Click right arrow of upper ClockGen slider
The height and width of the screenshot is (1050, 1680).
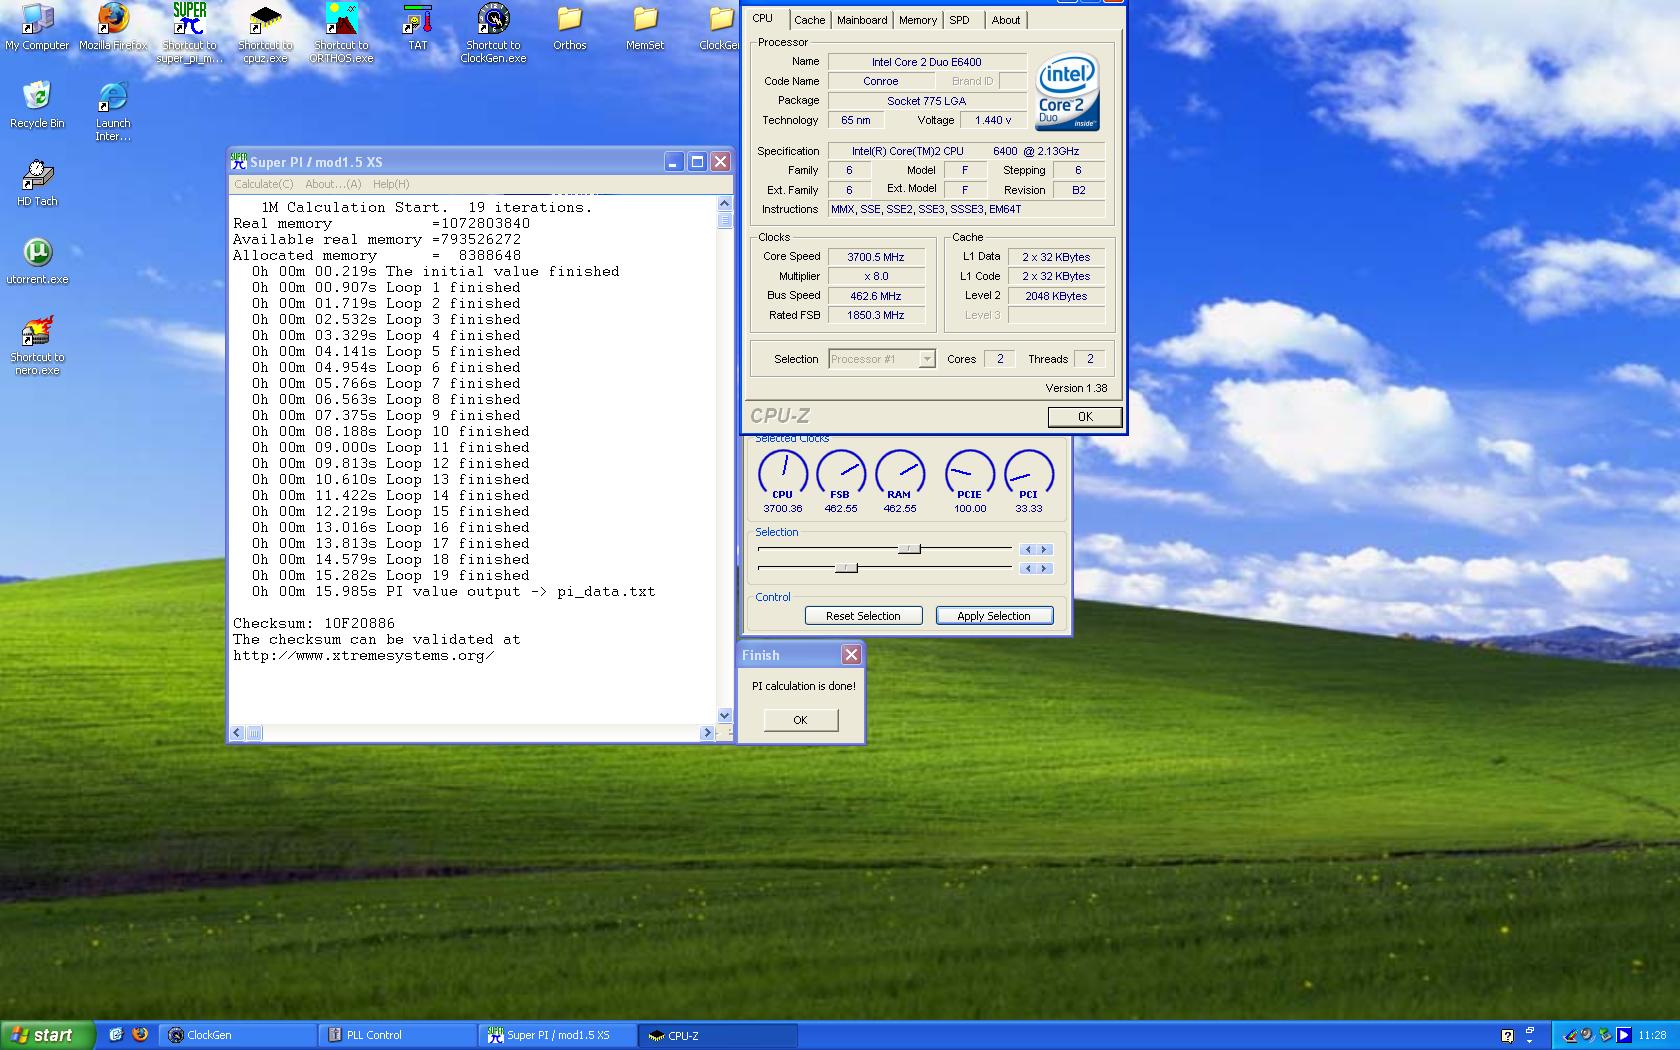[x=1044, y=550]
